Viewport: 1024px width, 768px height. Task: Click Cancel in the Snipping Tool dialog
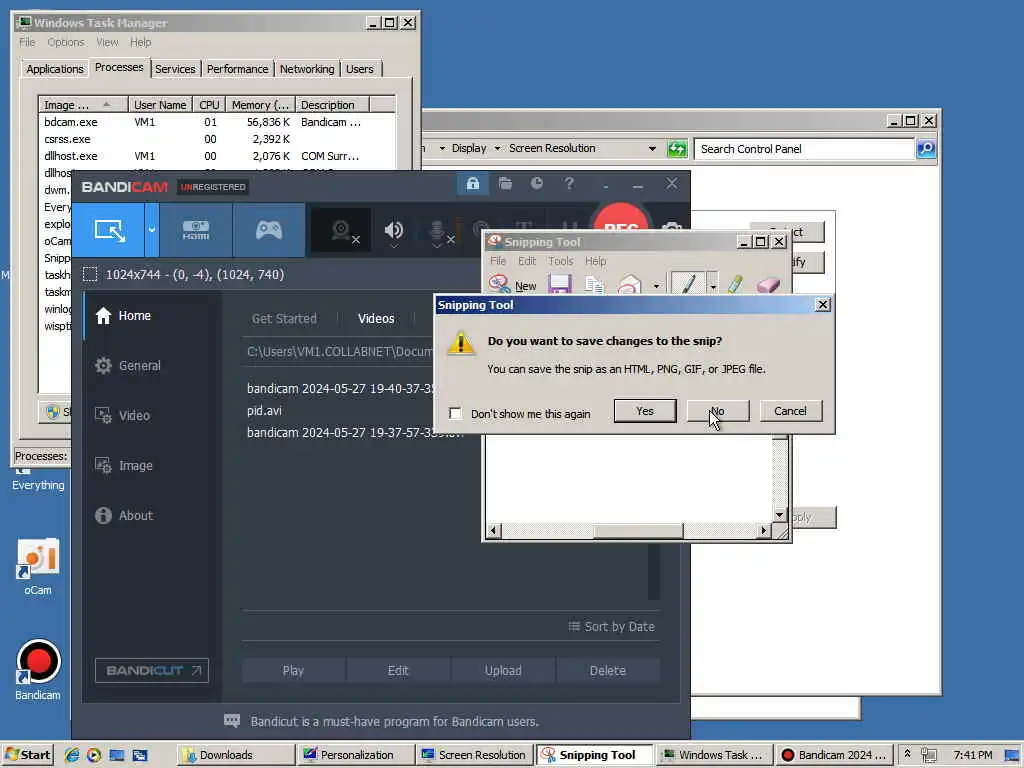tap(790, 411)
